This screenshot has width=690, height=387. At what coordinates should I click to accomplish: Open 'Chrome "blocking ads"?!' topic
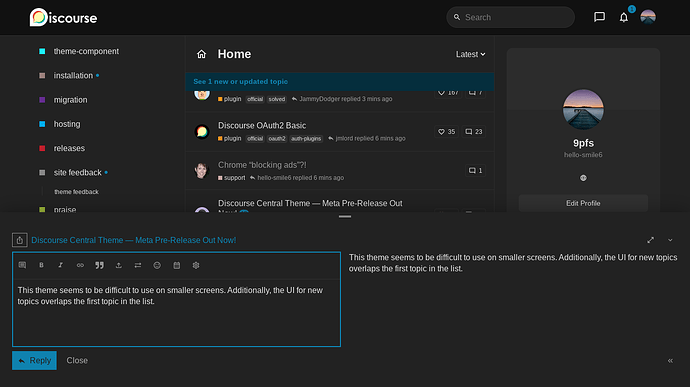pyautogui.click(x=262, y=165)
